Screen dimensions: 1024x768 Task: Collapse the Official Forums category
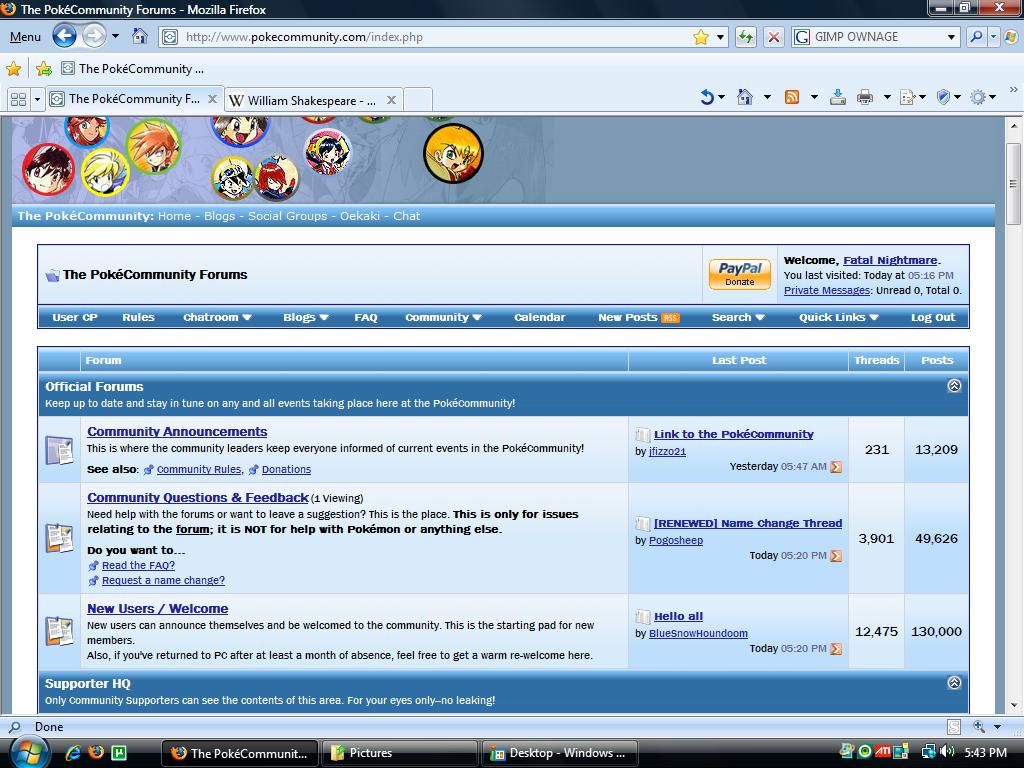(x=953, y=386)
